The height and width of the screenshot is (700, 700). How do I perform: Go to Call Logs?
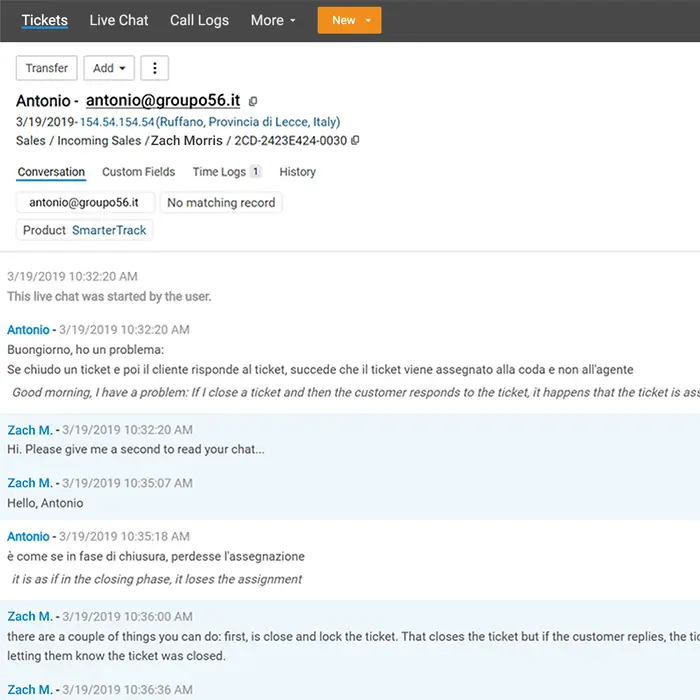tap(199, 20)
